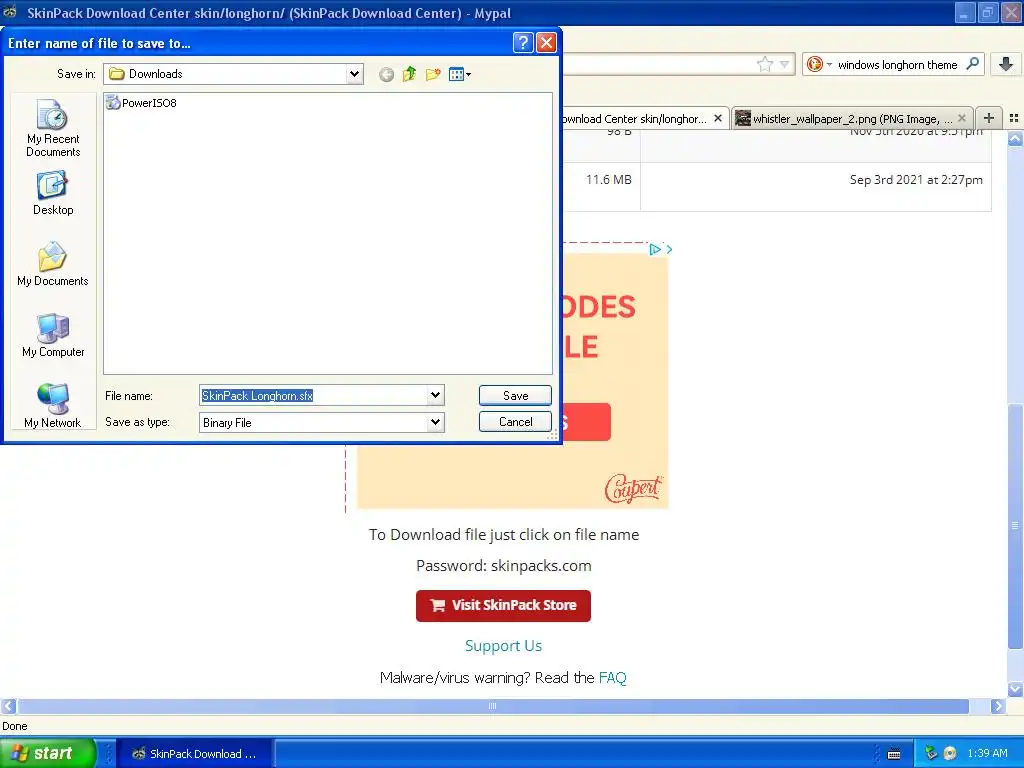Click the Back arrow in save dialog

(x=386, y=74)
